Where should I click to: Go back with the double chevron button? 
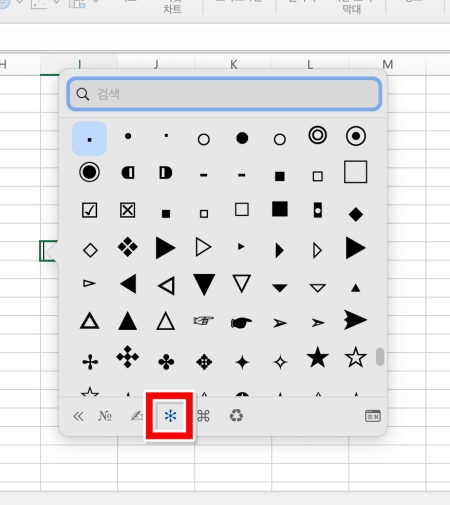[78, 416]
